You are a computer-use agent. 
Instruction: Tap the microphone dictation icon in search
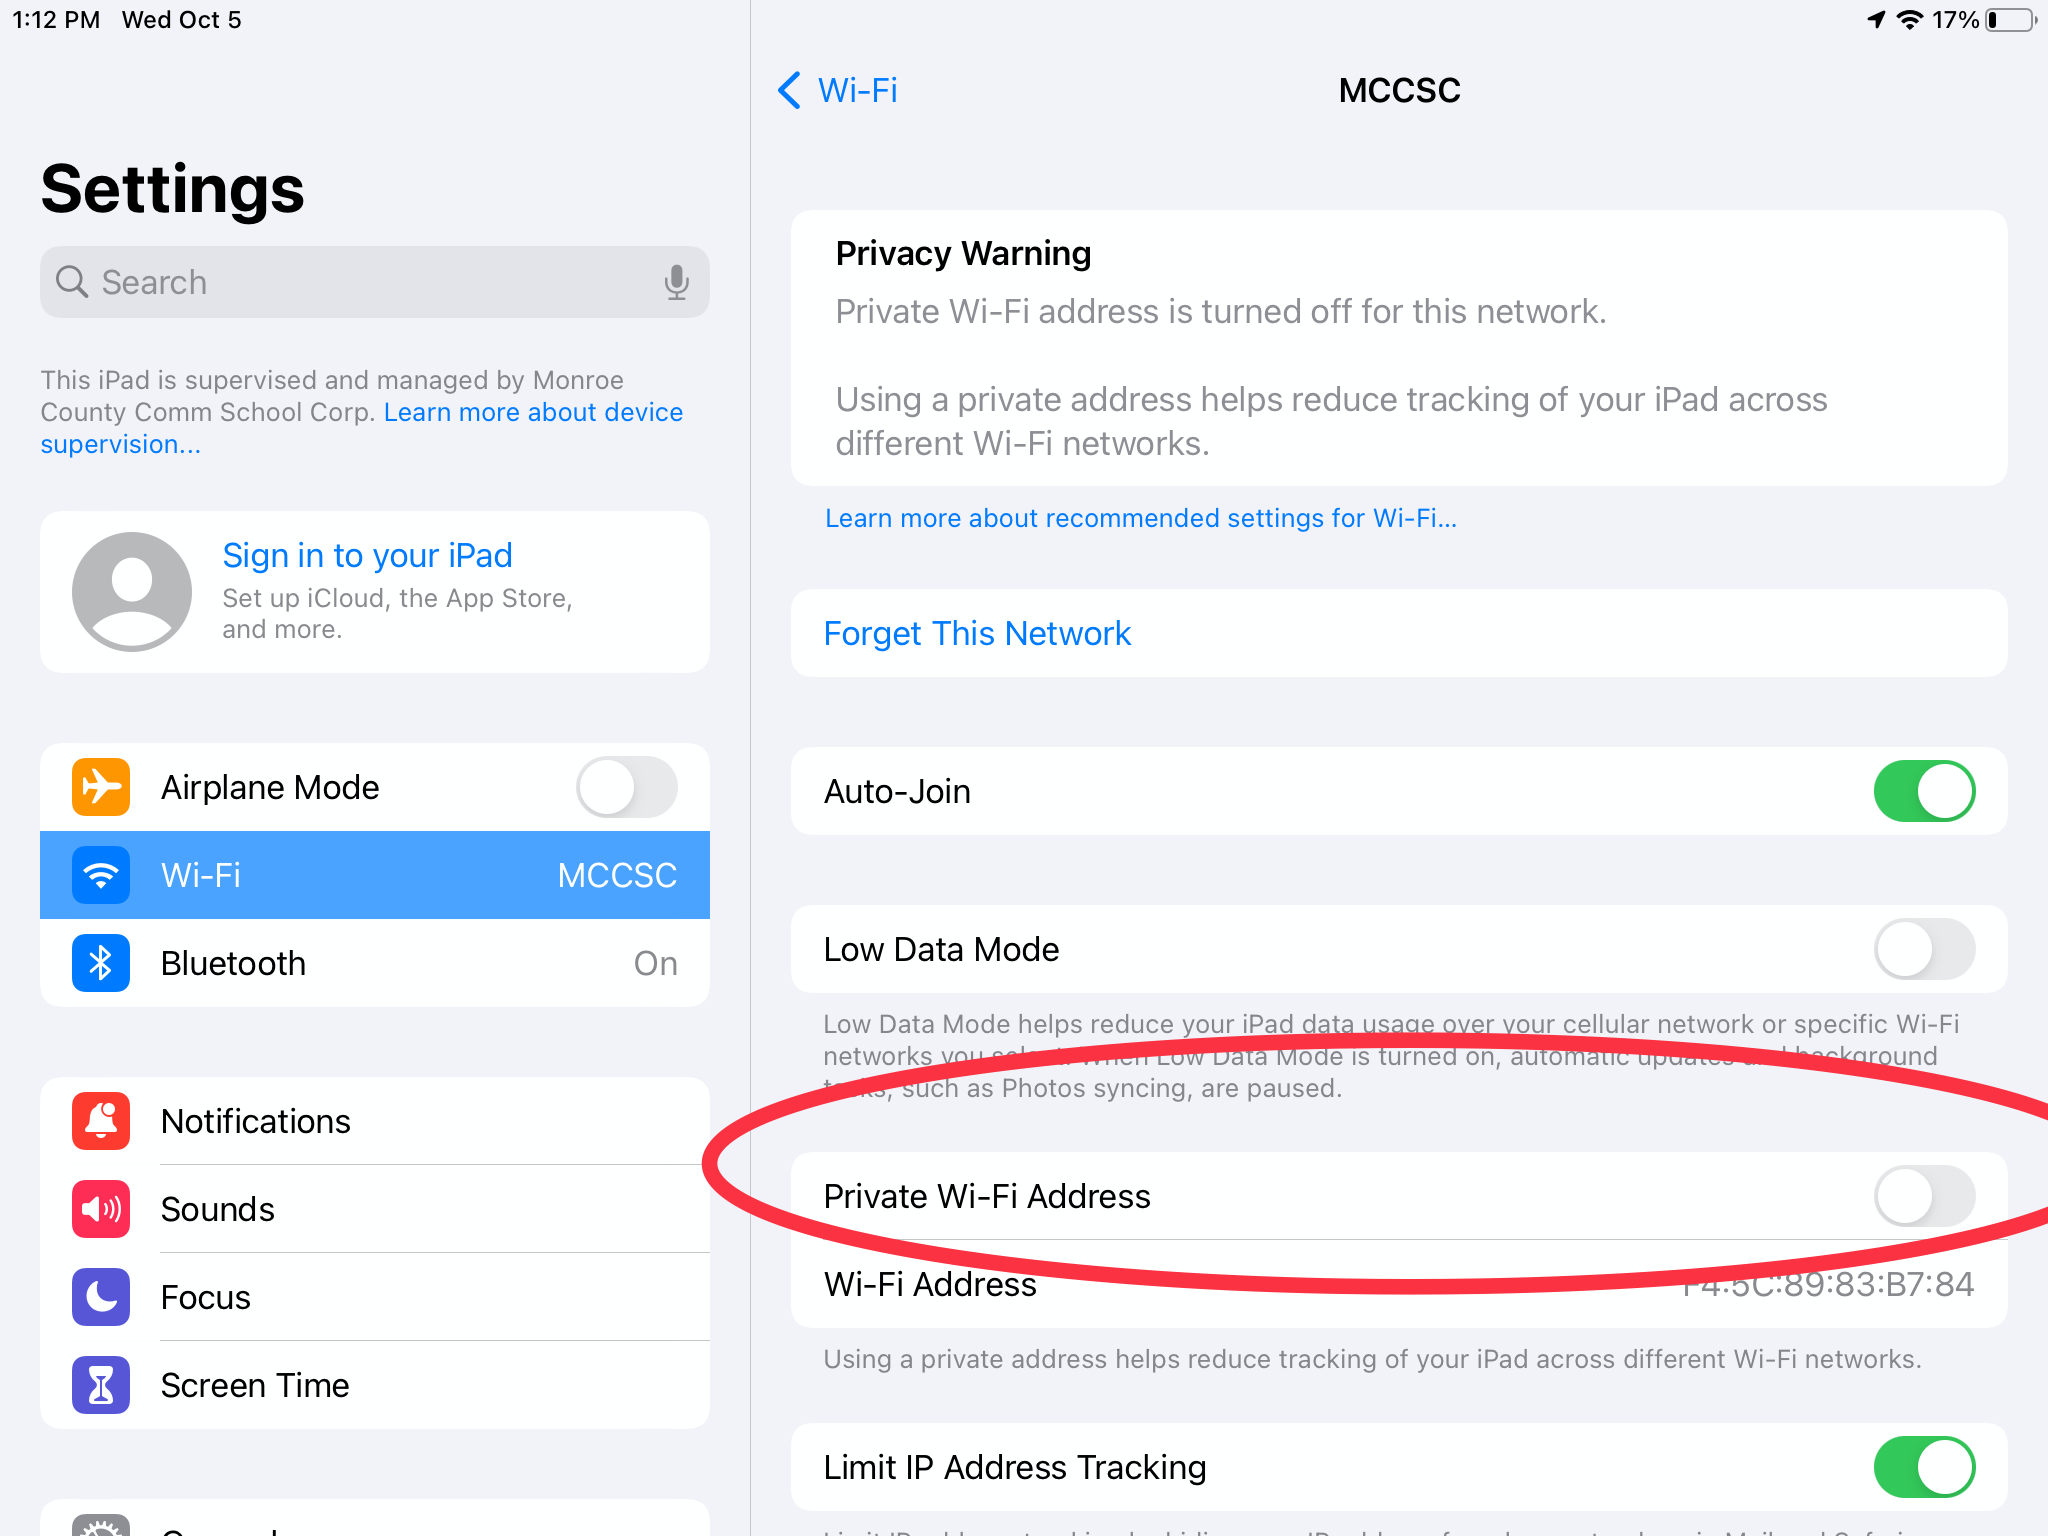676,282
